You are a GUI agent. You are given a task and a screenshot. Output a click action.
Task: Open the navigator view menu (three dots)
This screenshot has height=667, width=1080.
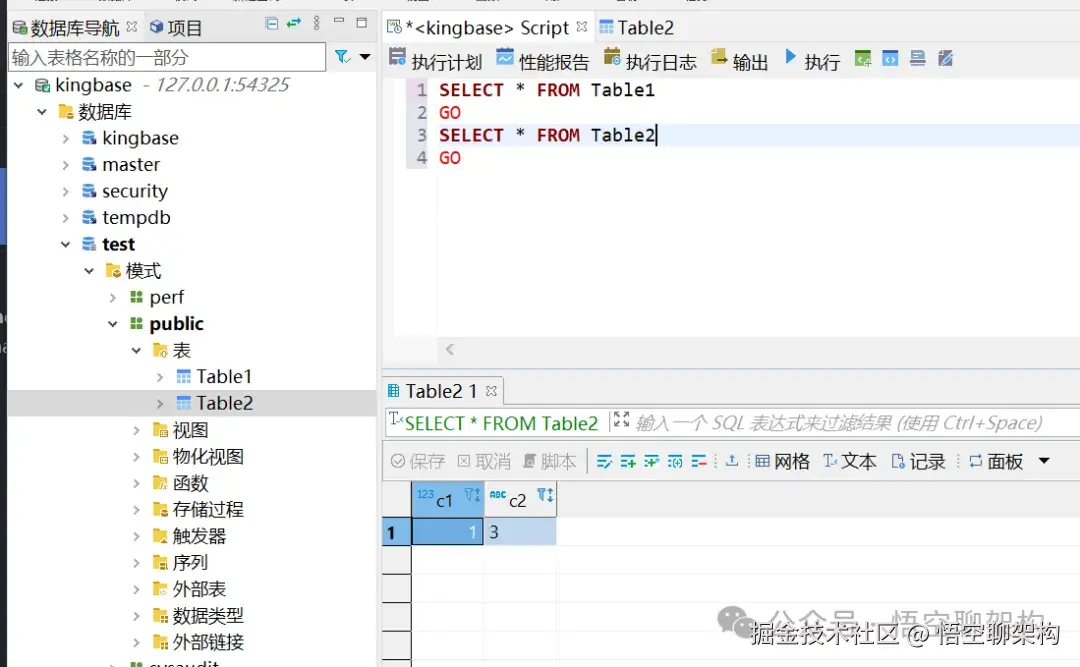point(316,23)
